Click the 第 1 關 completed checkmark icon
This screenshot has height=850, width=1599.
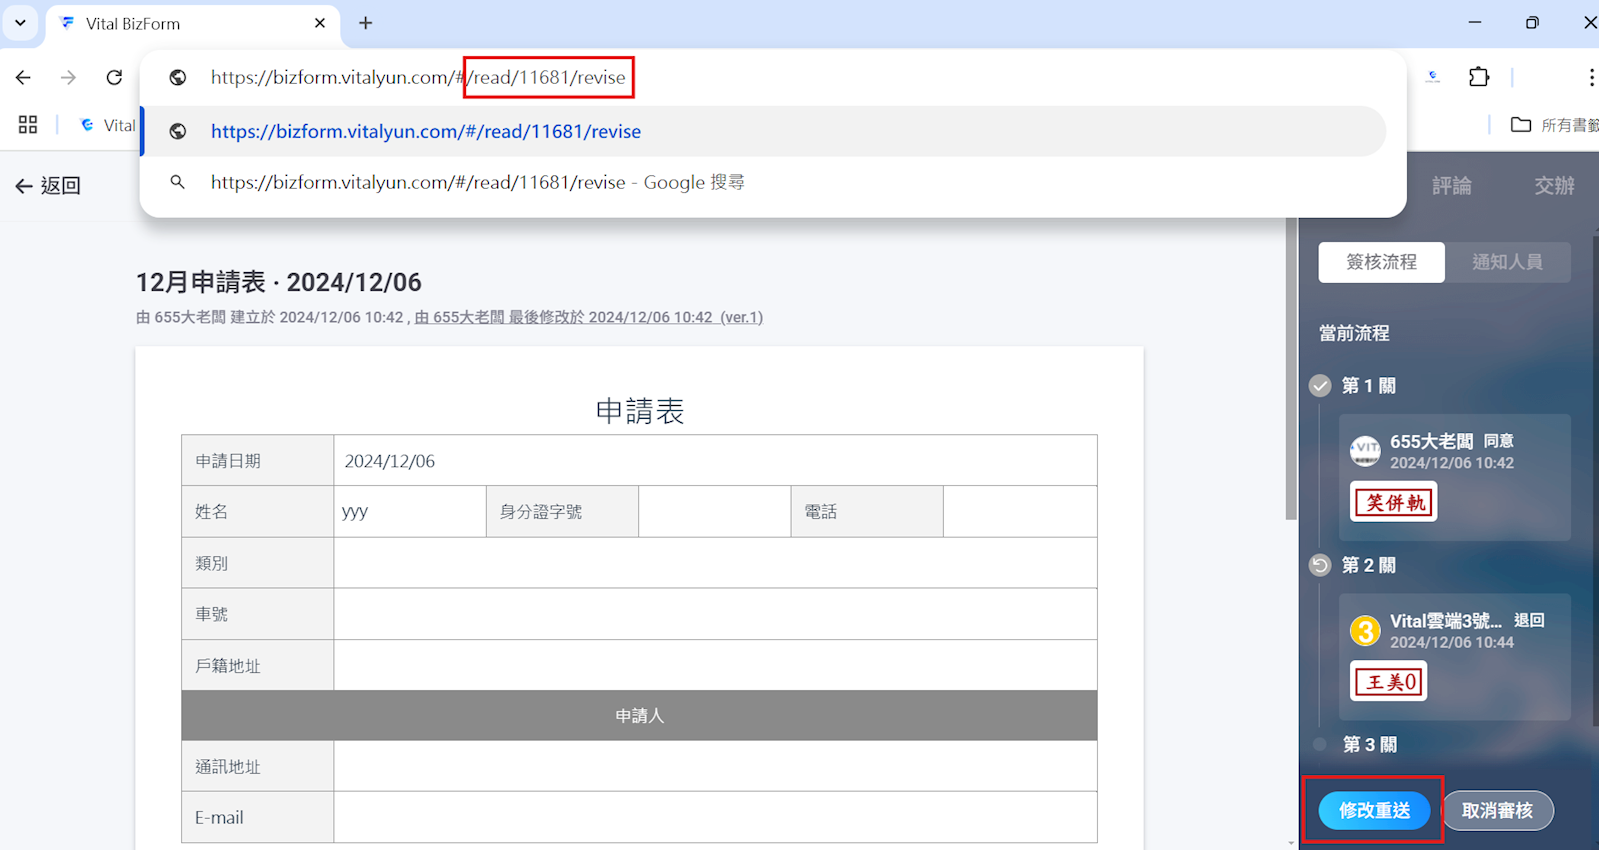1320,386
